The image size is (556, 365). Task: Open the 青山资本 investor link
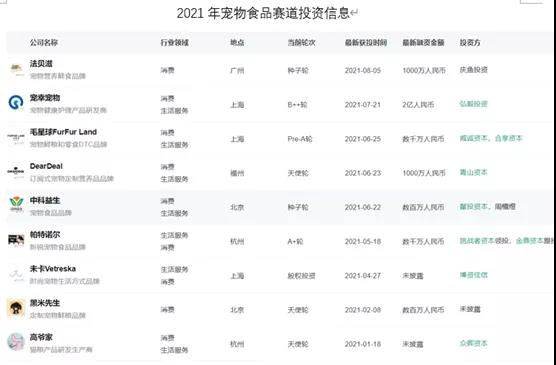[x=473, y=172]
